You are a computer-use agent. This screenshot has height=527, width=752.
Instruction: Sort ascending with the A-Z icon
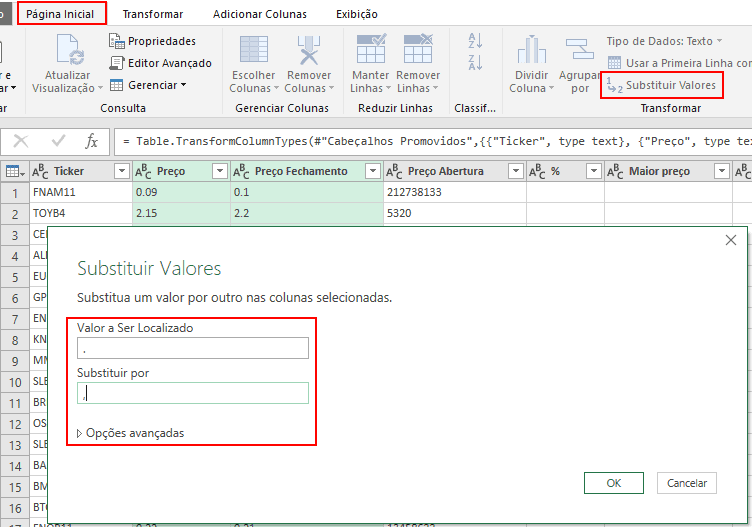[x=475, y=40]
